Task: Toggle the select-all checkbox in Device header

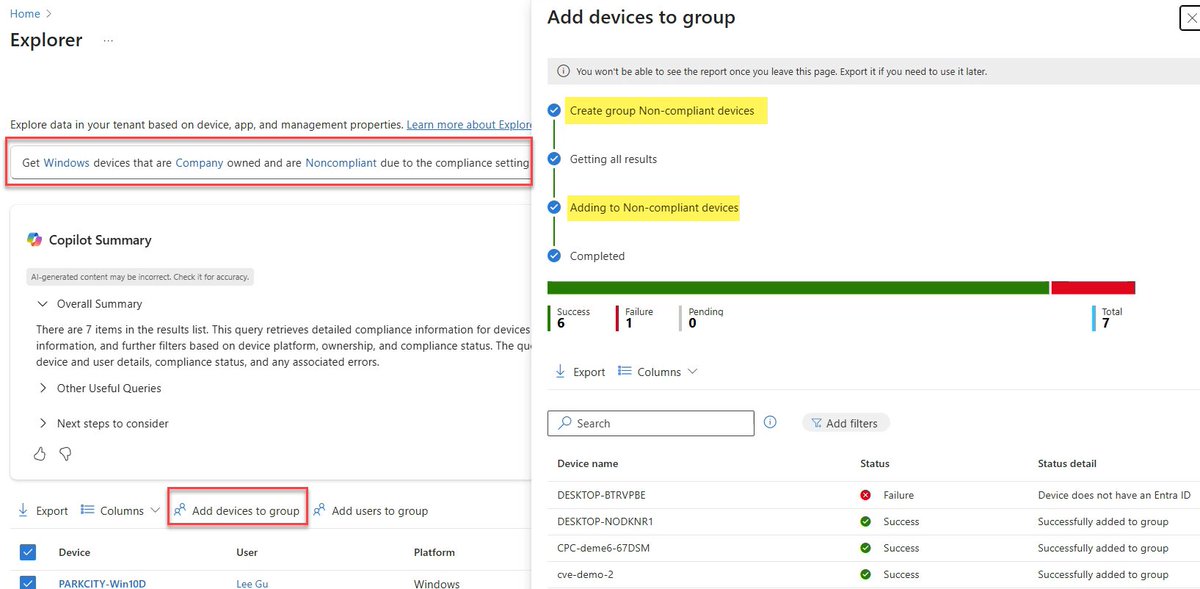Action: 27,552
